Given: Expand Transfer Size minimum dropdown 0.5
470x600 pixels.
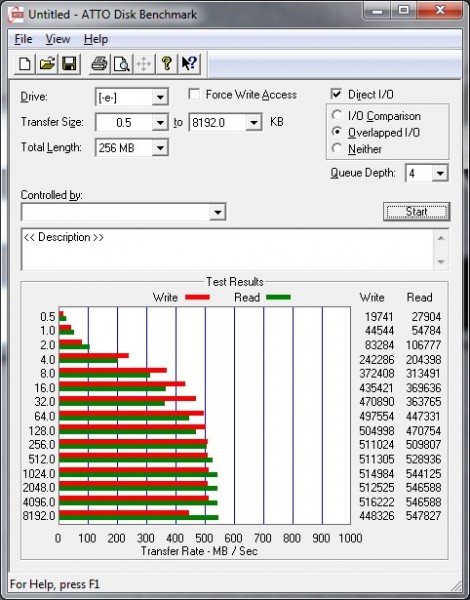Looking at the screenshot, I should point(160,123).
